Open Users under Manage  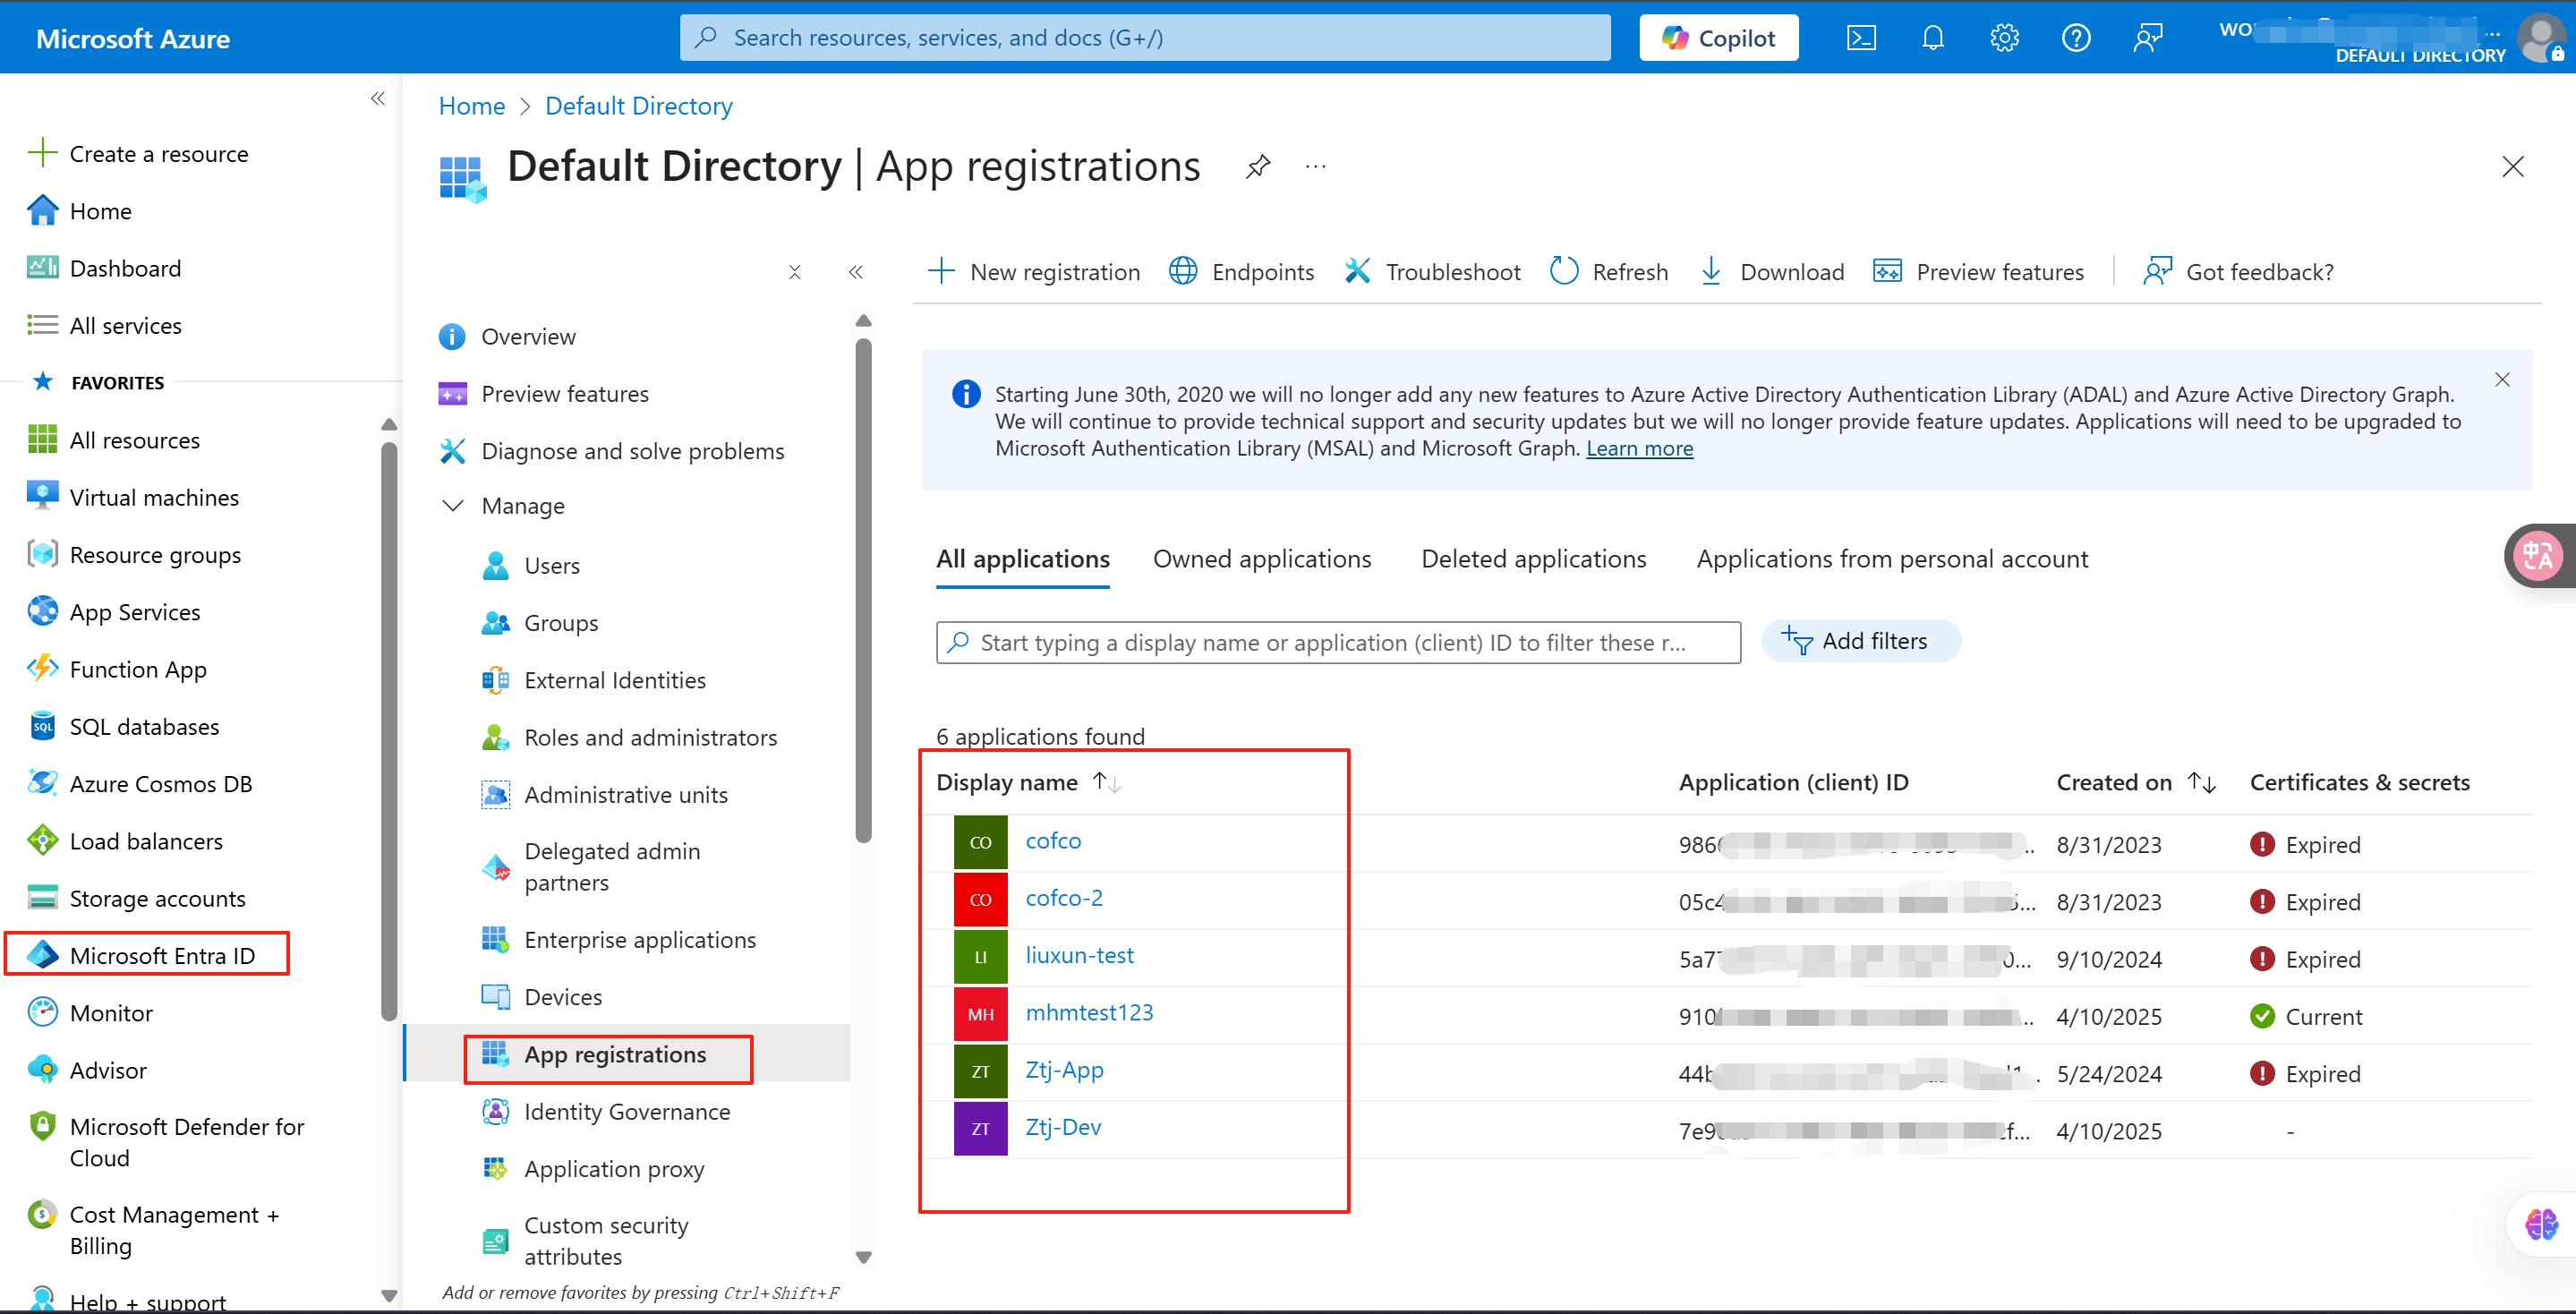tap(530, 566)
